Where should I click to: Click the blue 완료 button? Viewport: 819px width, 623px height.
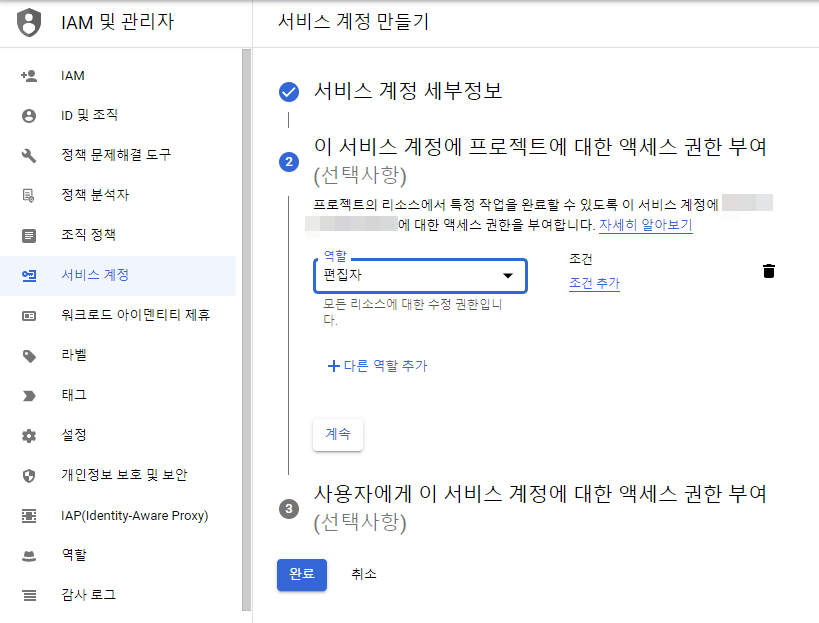(x=301, y=574)
